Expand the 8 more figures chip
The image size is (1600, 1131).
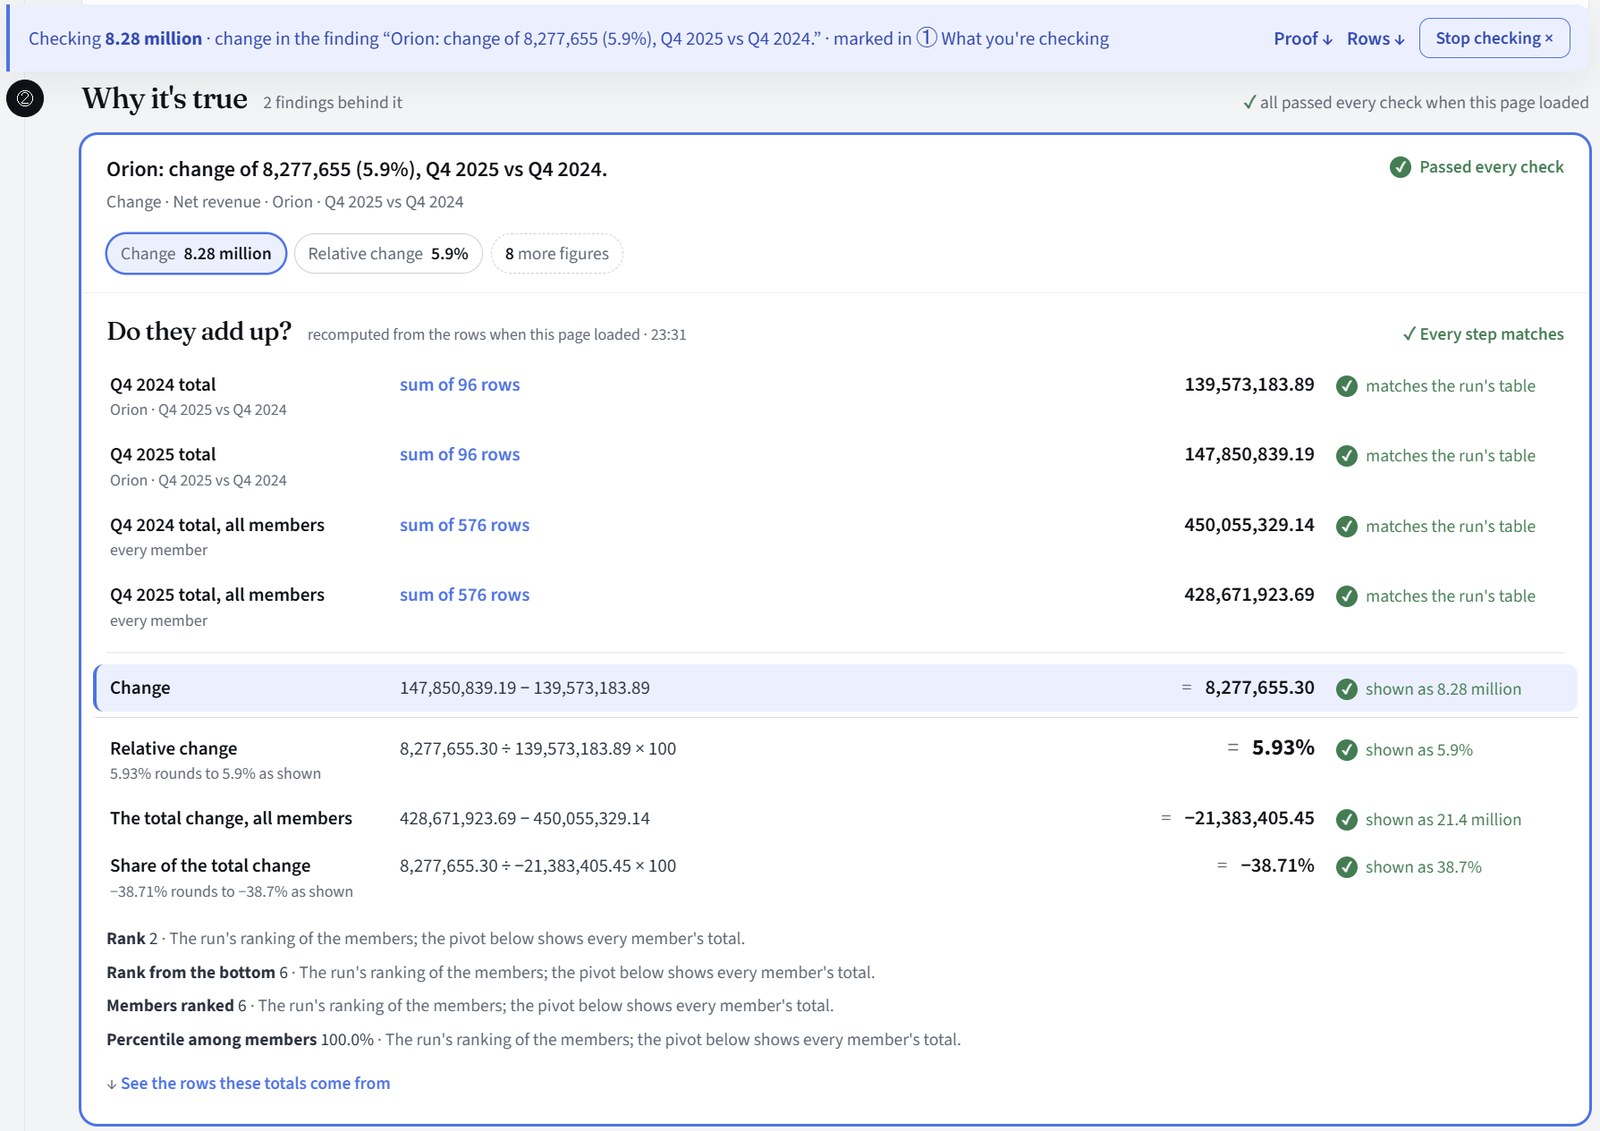coord(557,254)
